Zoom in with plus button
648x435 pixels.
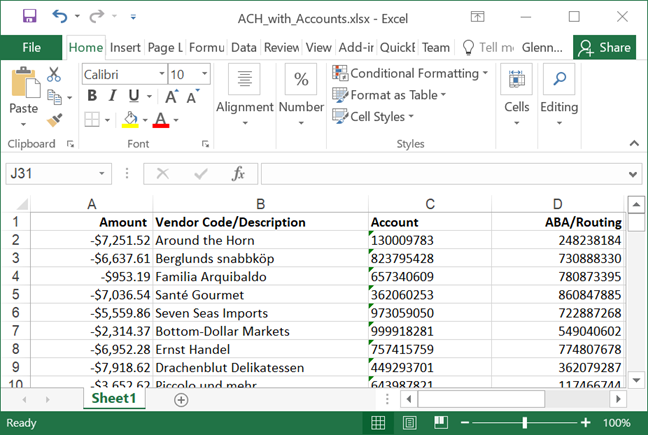pyautogui.click(x=585, y=423)
